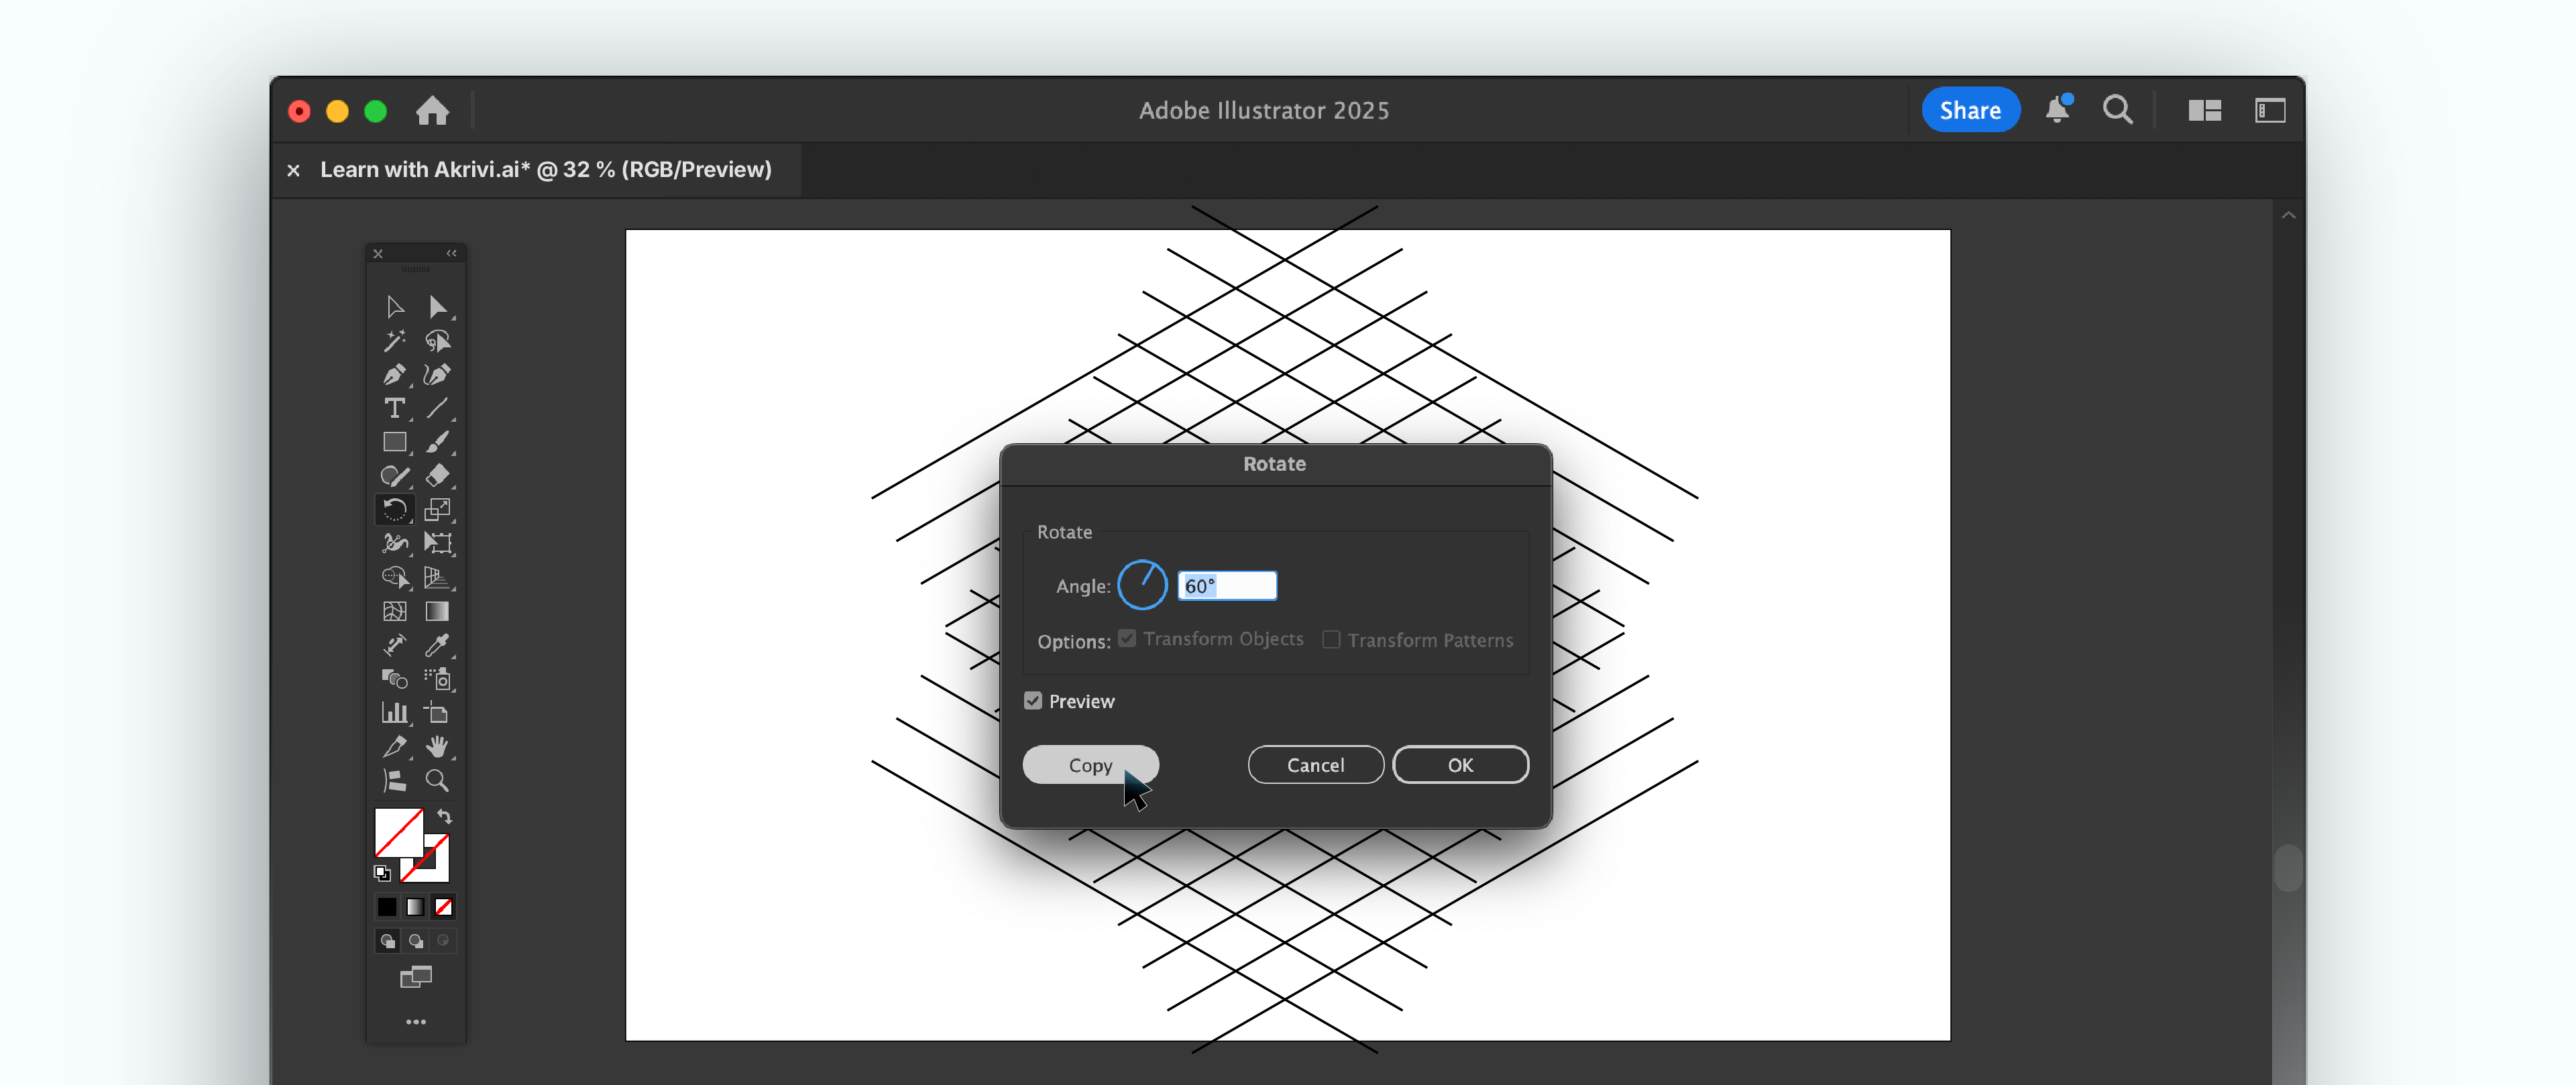Select the Shape Builder tool
This screenshot has width=2576, height=1085.
click(395, 577)
